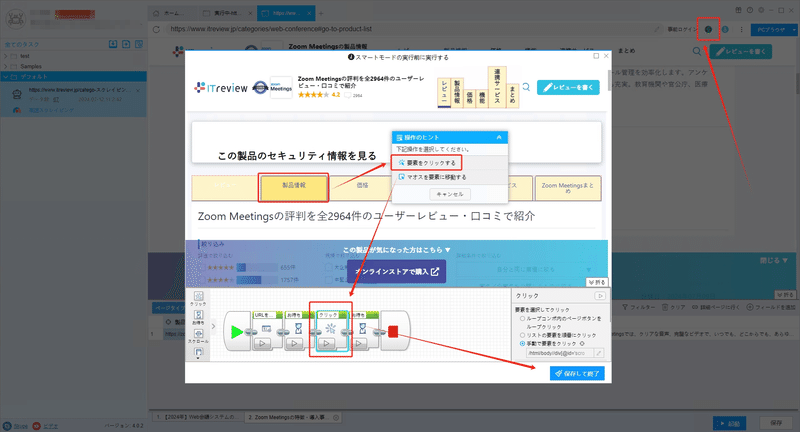
Task: Maximize the smart mode dialog
Action: point(596,56)
